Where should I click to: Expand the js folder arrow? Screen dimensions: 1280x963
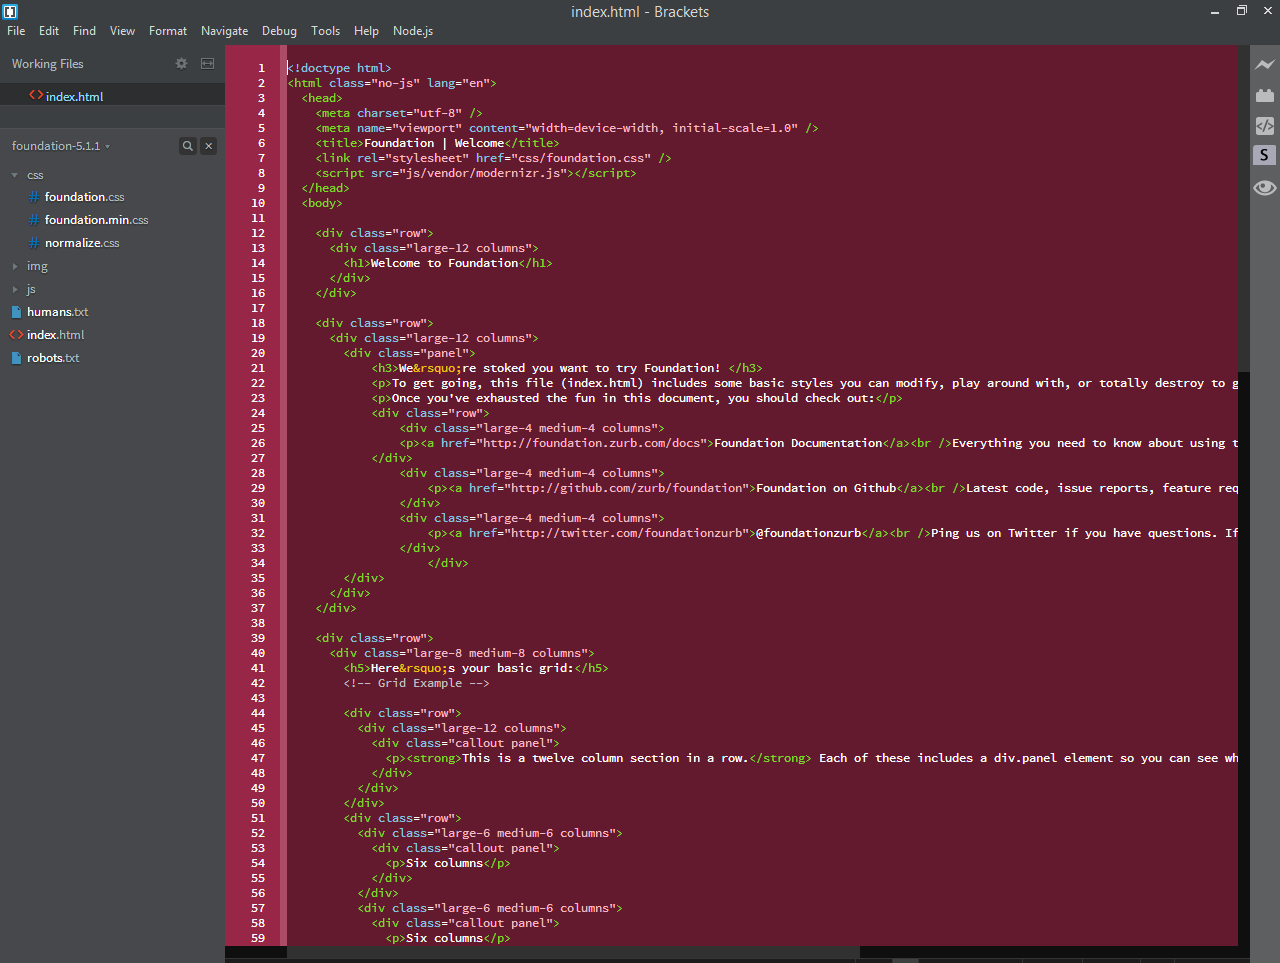15,289
